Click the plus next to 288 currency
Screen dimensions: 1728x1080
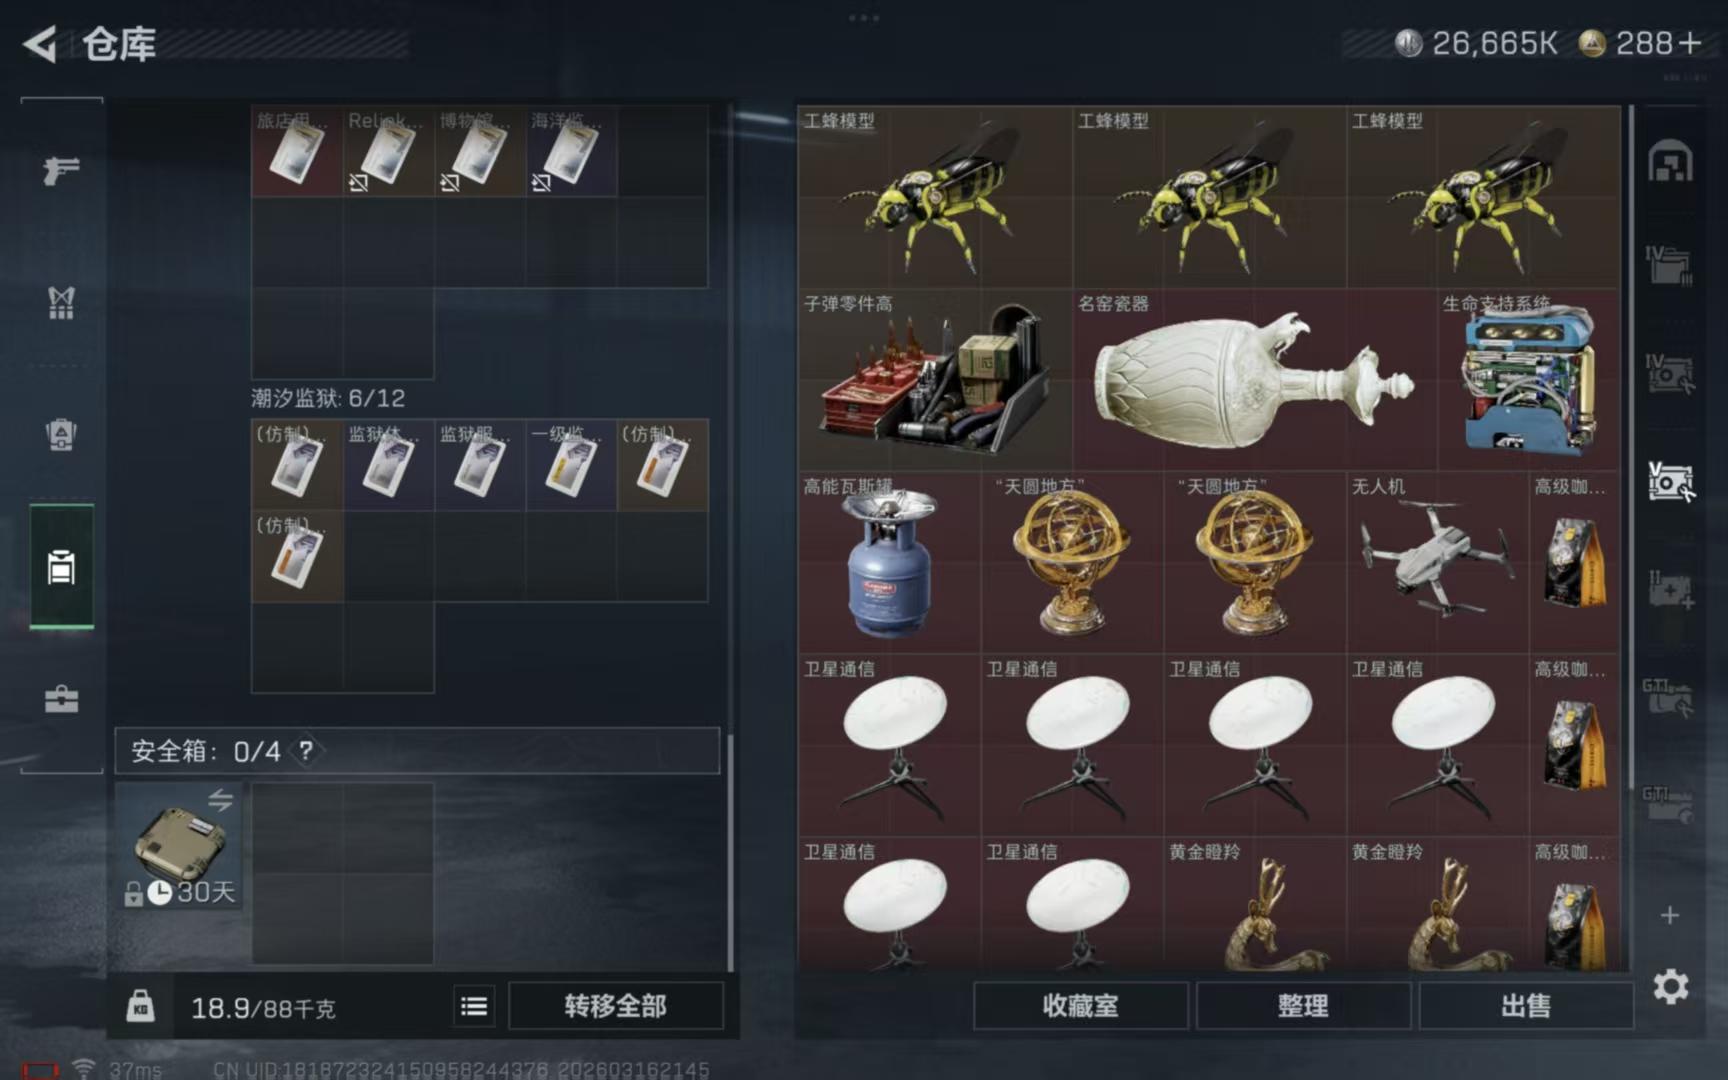click(1690, 43)
